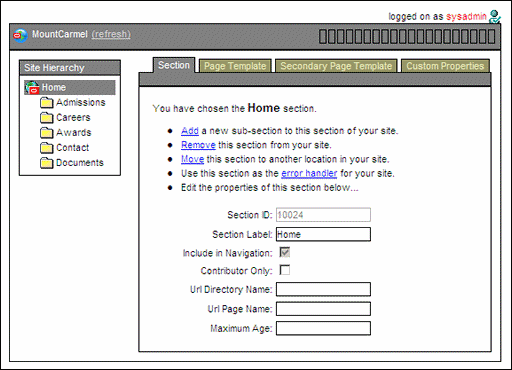Click the Contact folder icon
The width and height of the screenshot is (512, 370).
pos(47,148)
